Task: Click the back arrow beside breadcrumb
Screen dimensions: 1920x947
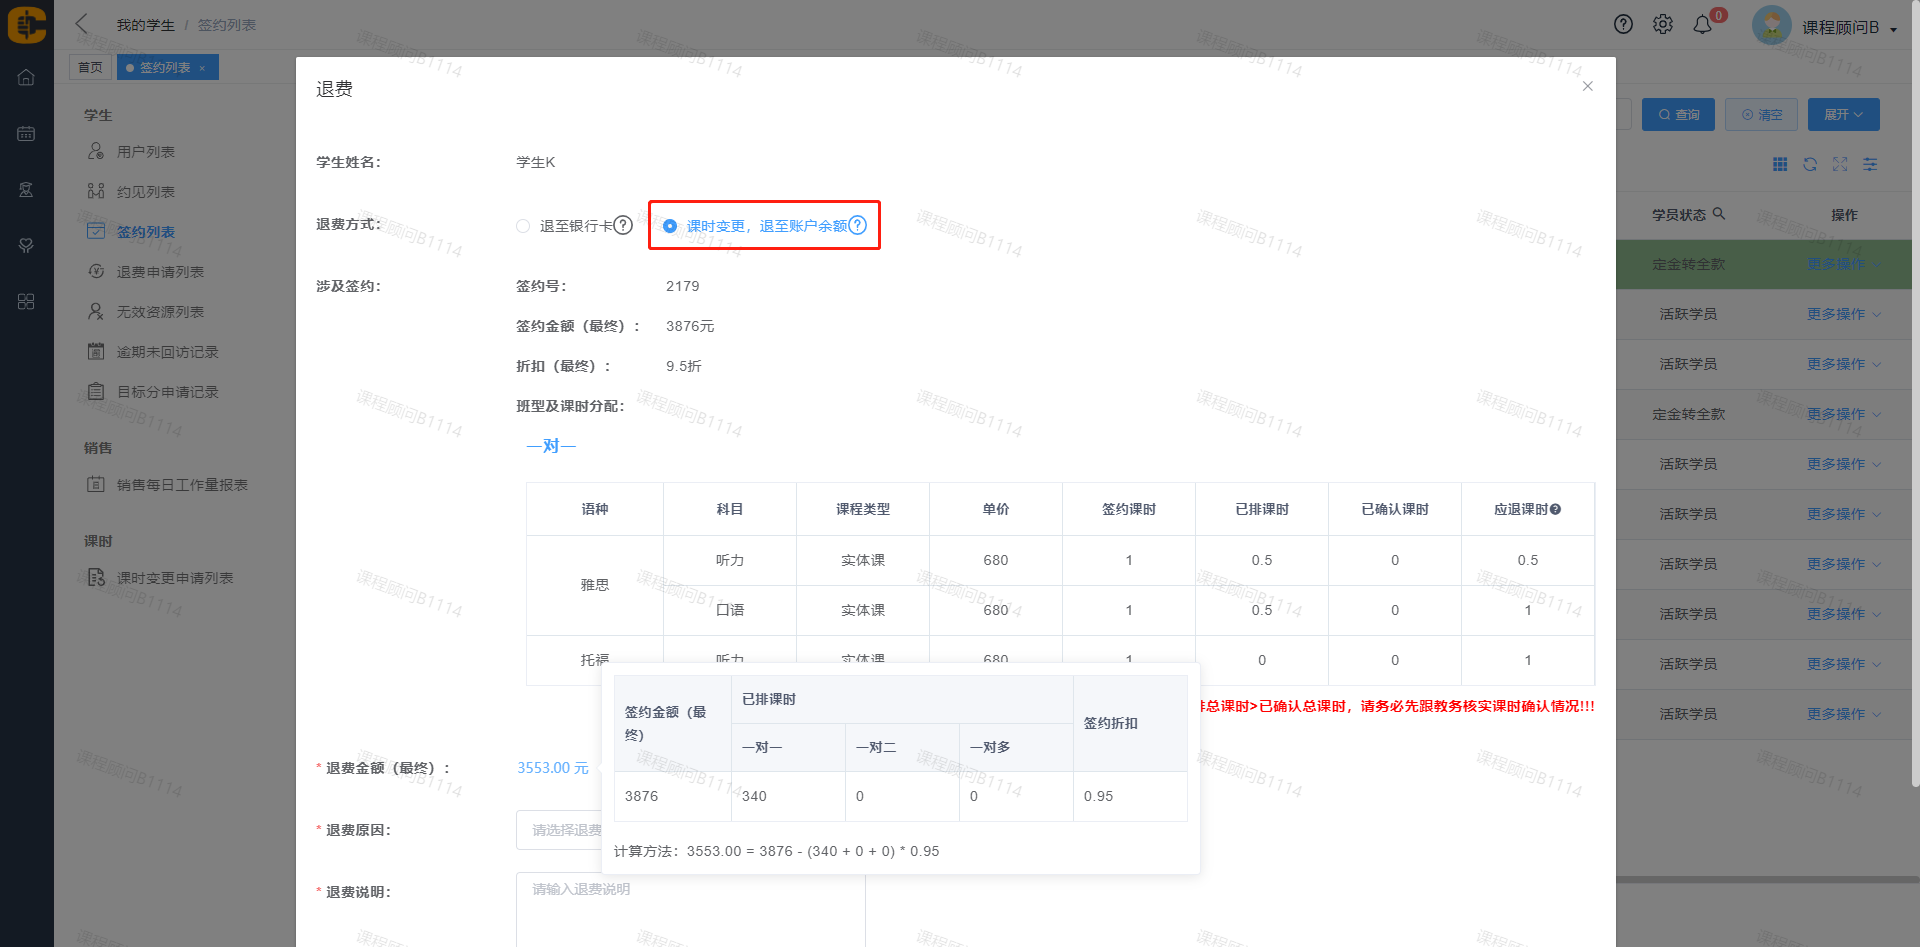Action: (82, 24)
